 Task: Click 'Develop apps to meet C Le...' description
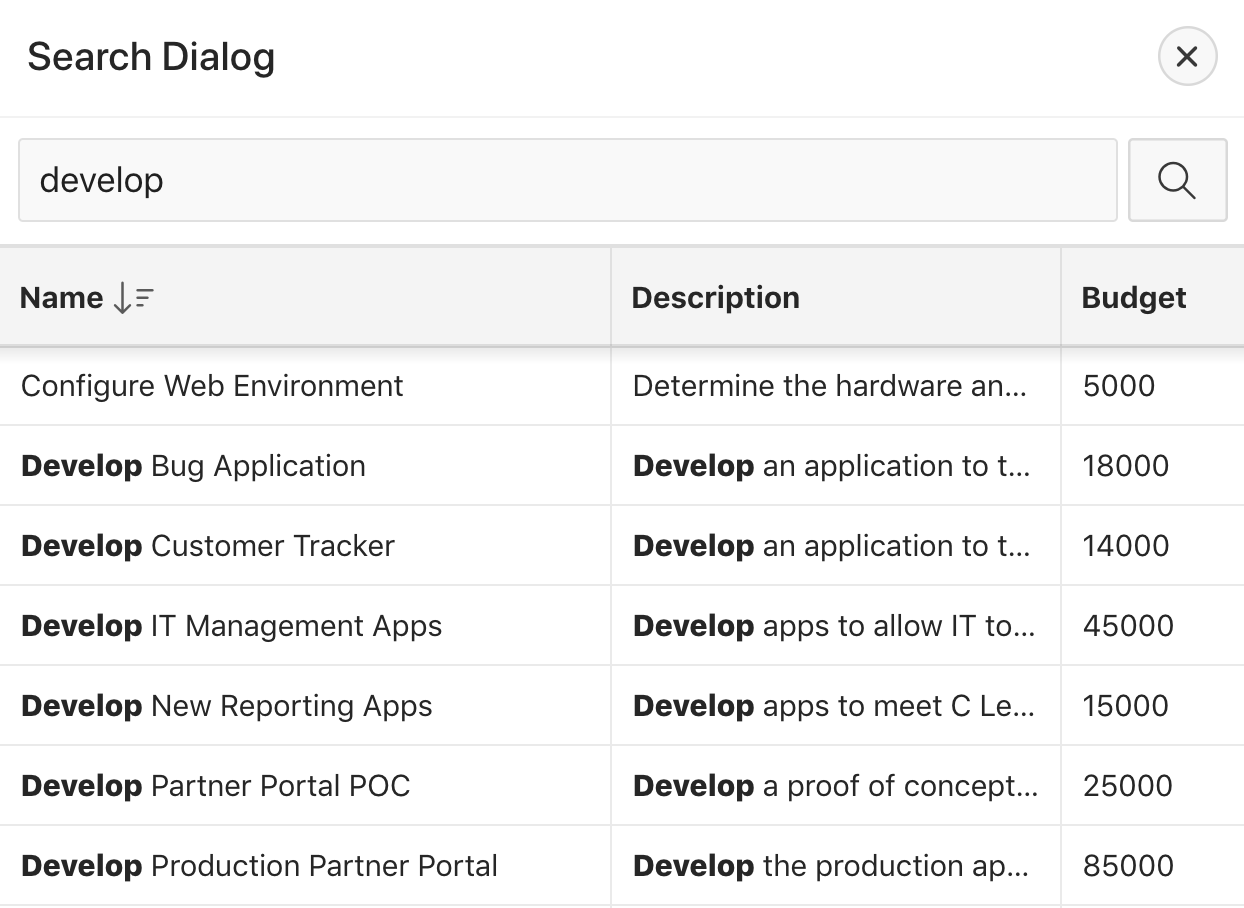(833, 706)
